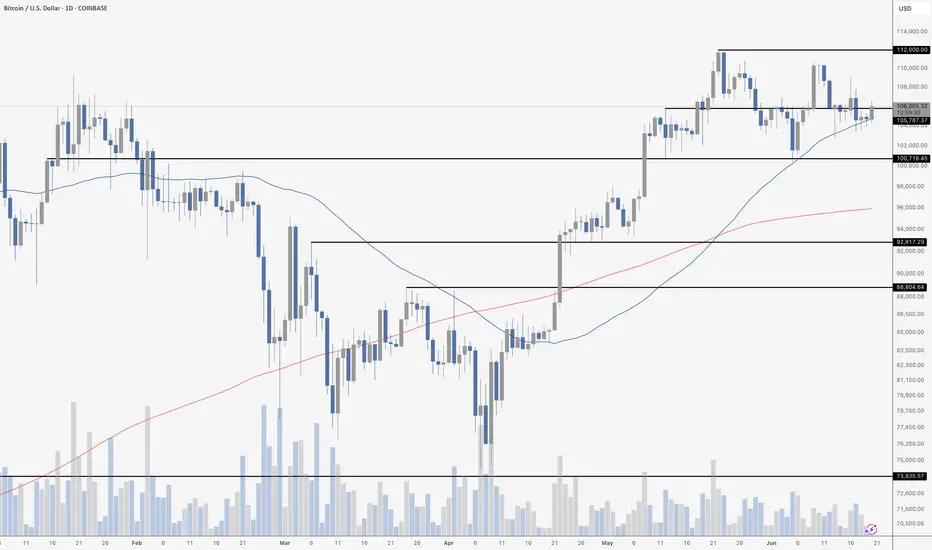This screenshot has height=550, width=932.
Task: Click the Feb label on time axis
Action: pos(137,543)
